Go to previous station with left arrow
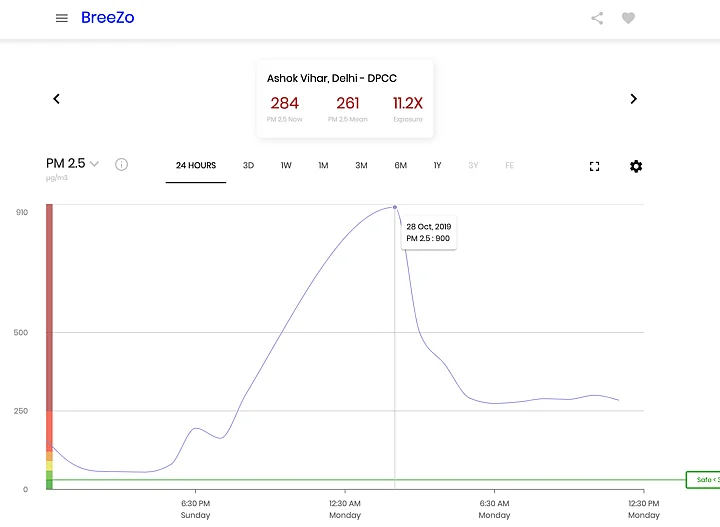Viewport: 720px width, 527px height. point(57,99)
